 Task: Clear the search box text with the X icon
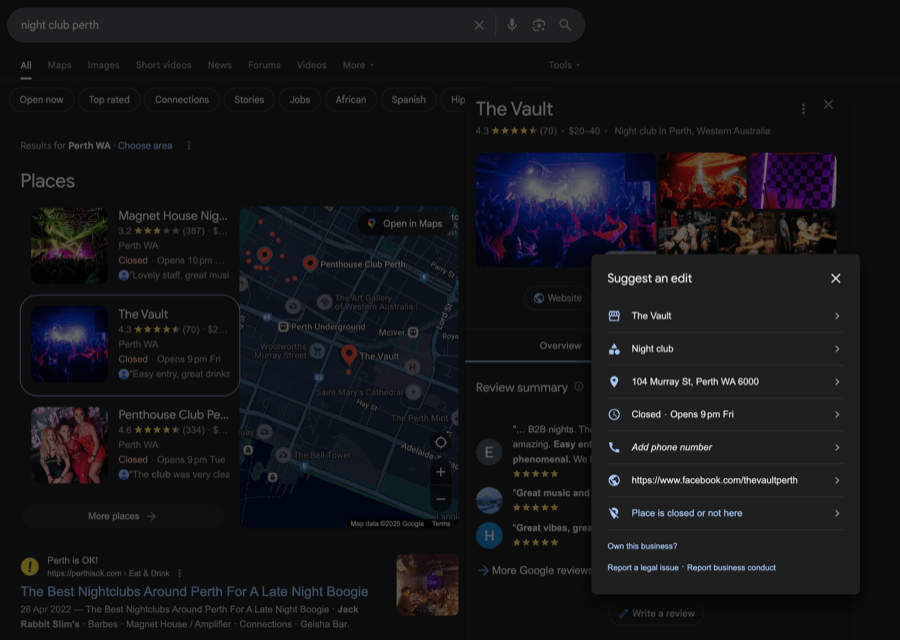pyautogui.click(x=479, y=25)
